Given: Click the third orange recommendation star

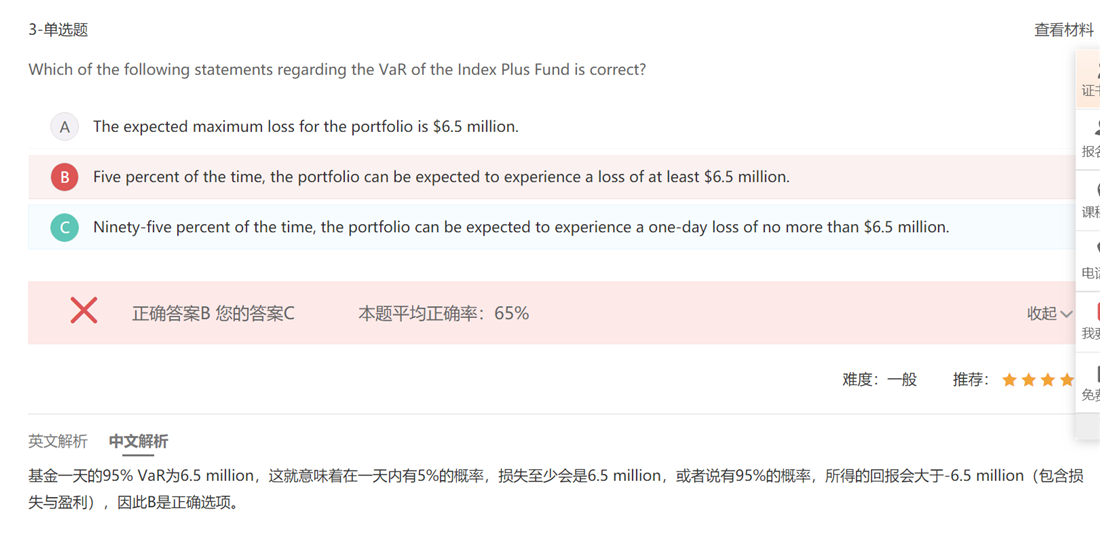Looking at the screenshot, I should click(1048, 380).
